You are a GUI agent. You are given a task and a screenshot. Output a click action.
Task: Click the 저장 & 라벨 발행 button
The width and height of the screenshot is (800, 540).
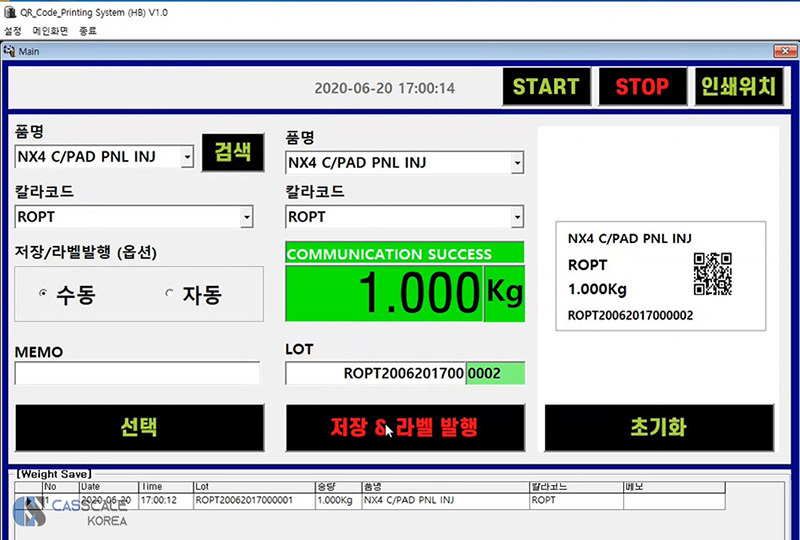pyautogui.click(x=405, y=428)
